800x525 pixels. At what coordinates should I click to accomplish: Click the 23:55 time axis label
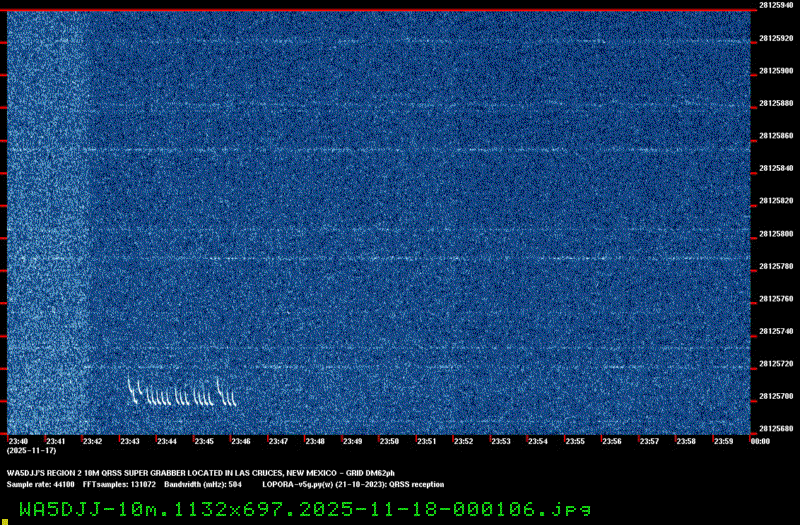point(575,441)
